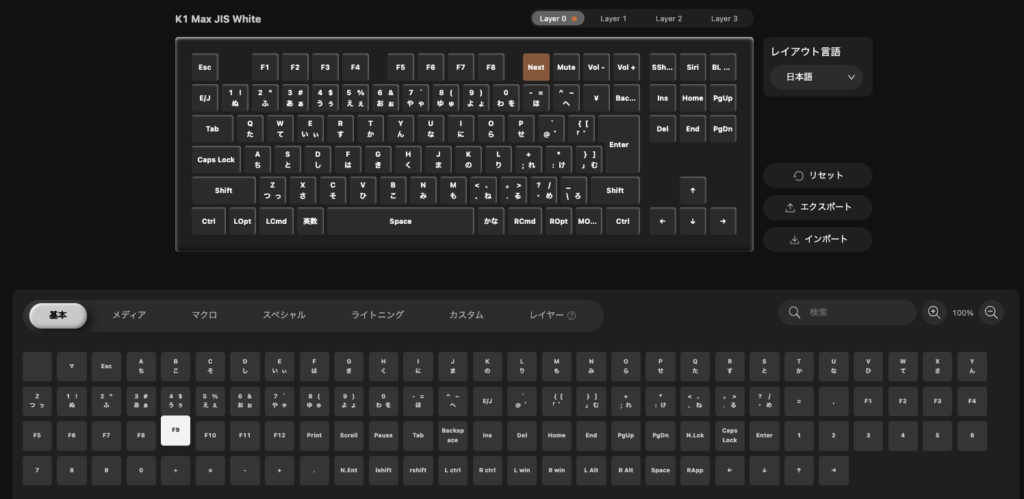Open the ライトニング tab
Image resolution: width=1024 pixels, height=499 pixels.
pyautogui.click(x=377, y=315)
